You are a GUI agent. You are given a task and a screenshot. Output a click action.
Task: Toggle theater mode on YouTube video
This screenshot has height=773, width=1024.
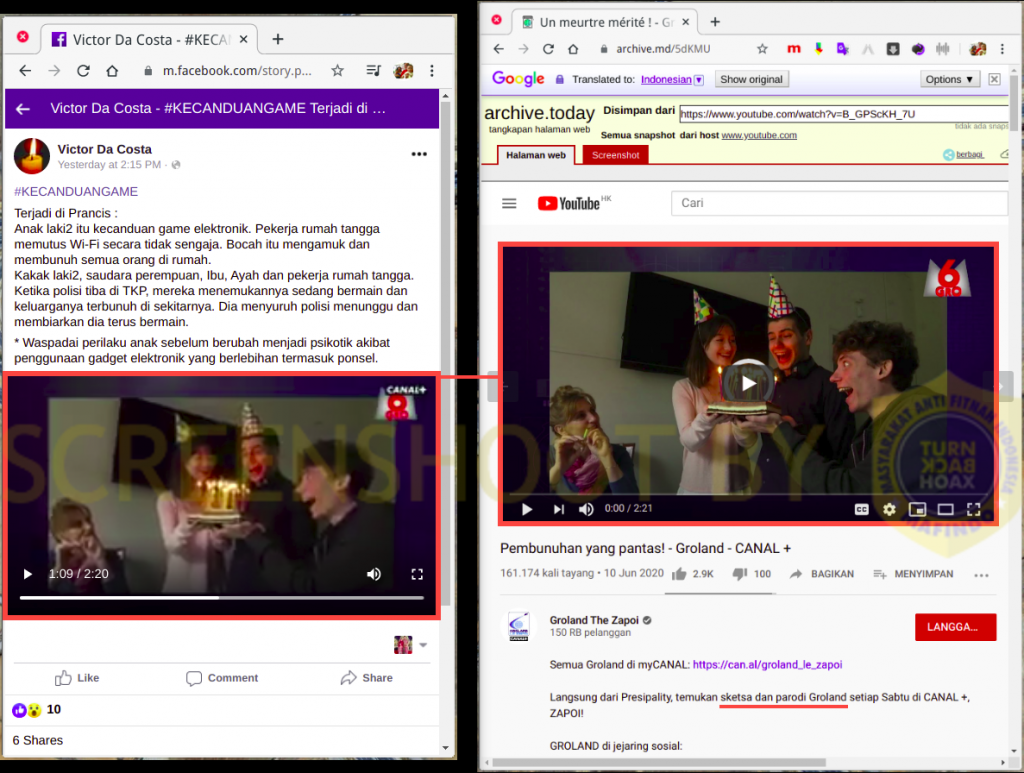coord(945,509)
